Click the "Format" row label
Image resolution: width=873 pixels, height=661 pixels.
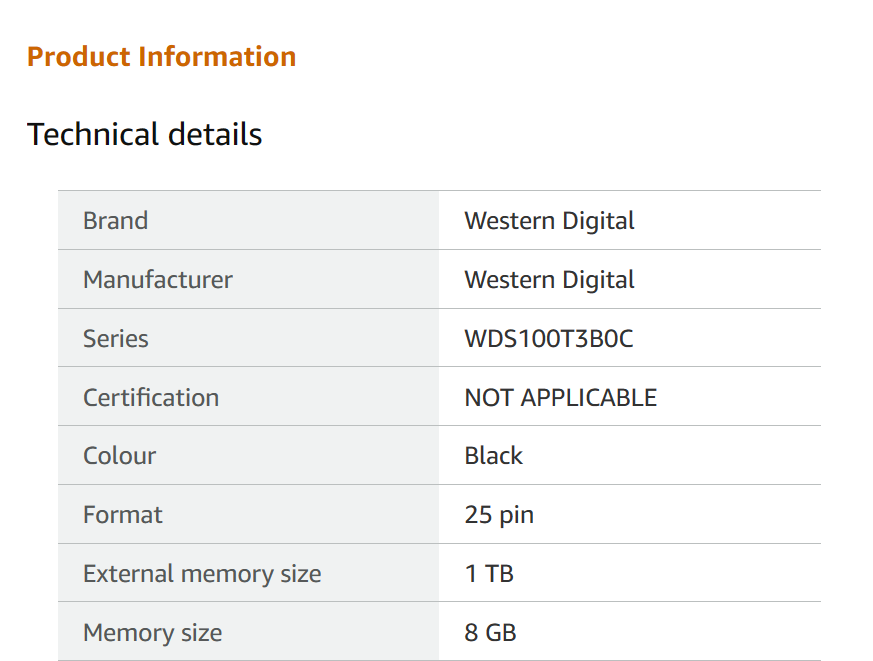[122, 515]
